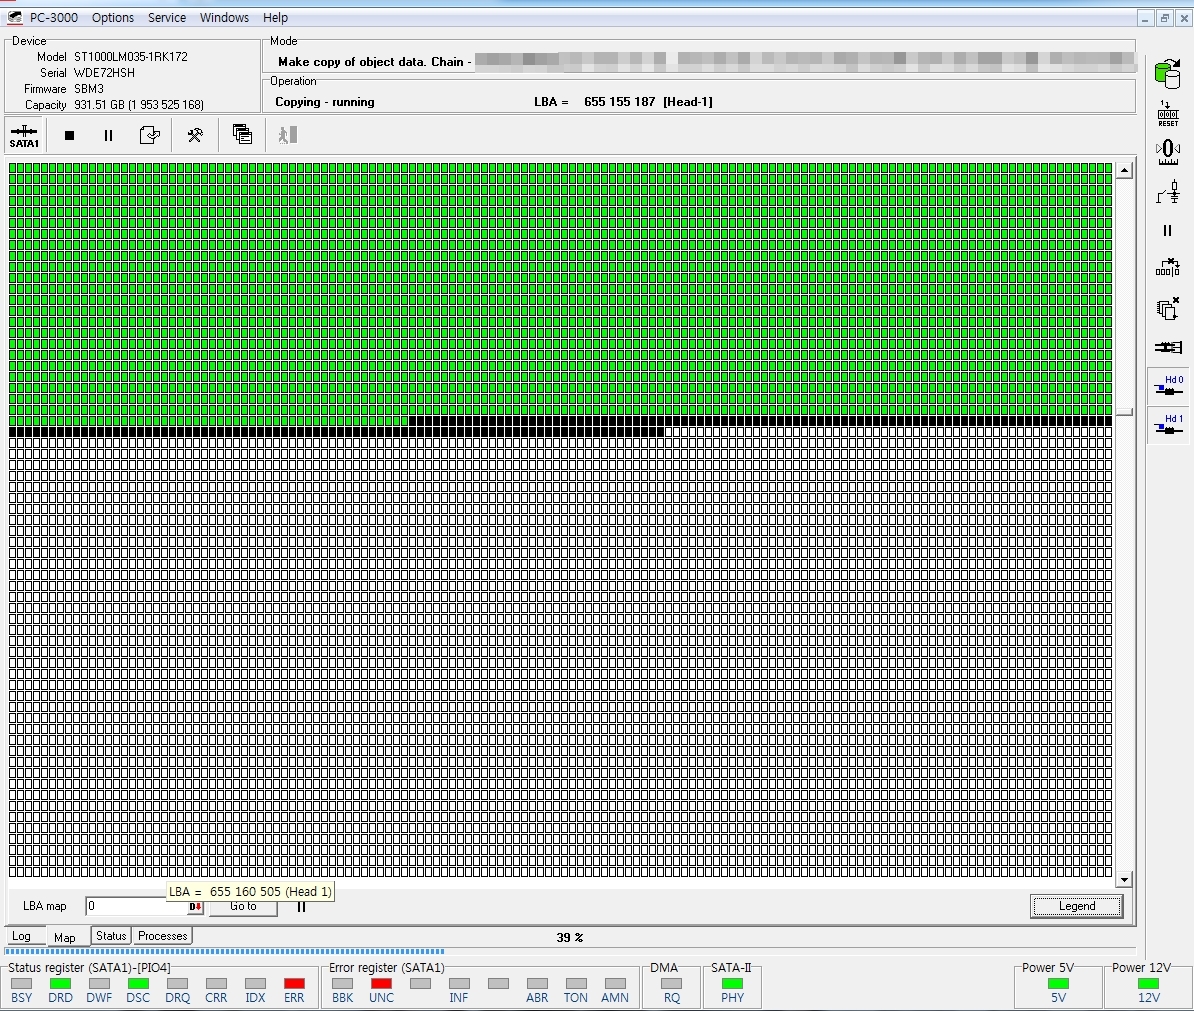The image size is (1194, 1011).
Task: Stop the running copy operation
Action: coord(69,136)
